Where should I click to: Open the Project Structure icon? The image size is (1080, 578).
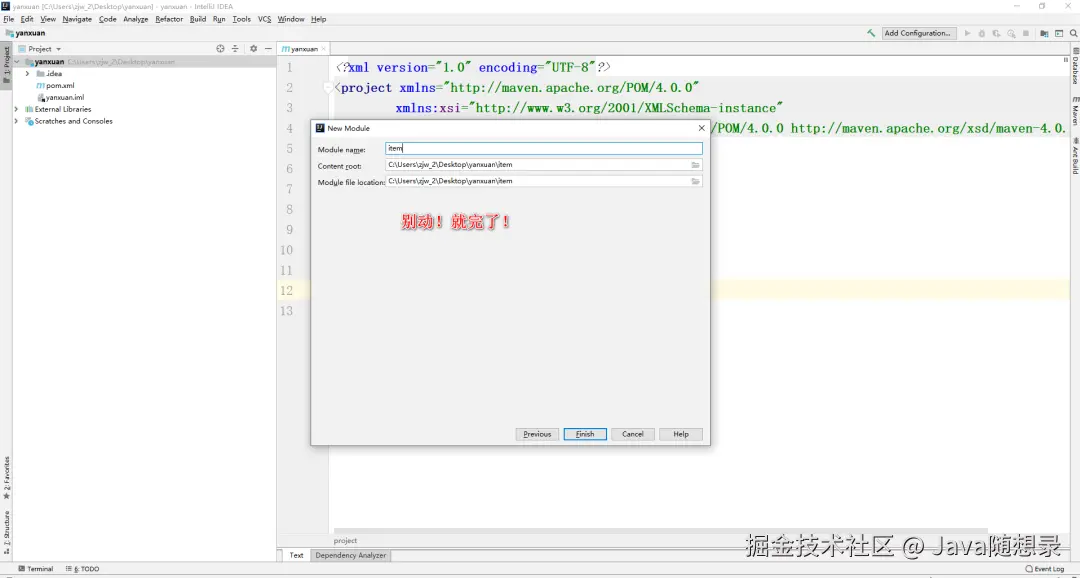click(x=1044, y=33)
